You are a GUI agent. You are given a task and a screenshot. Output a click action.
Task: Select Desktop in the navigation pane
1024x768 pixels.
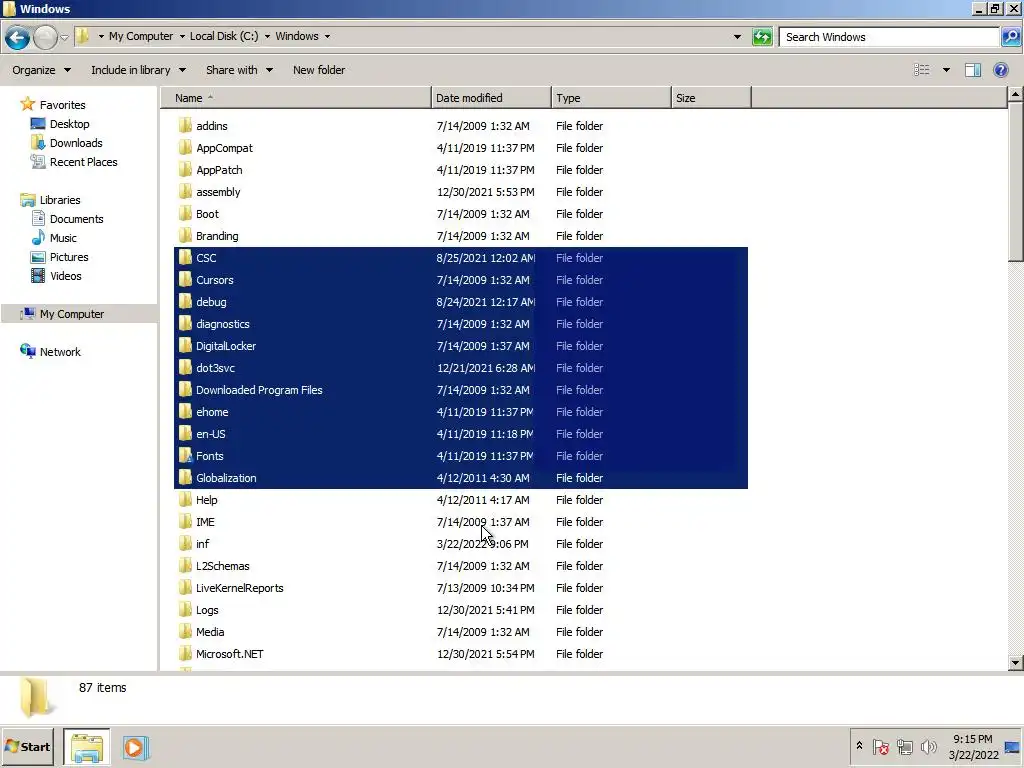[x=69, y=123]
